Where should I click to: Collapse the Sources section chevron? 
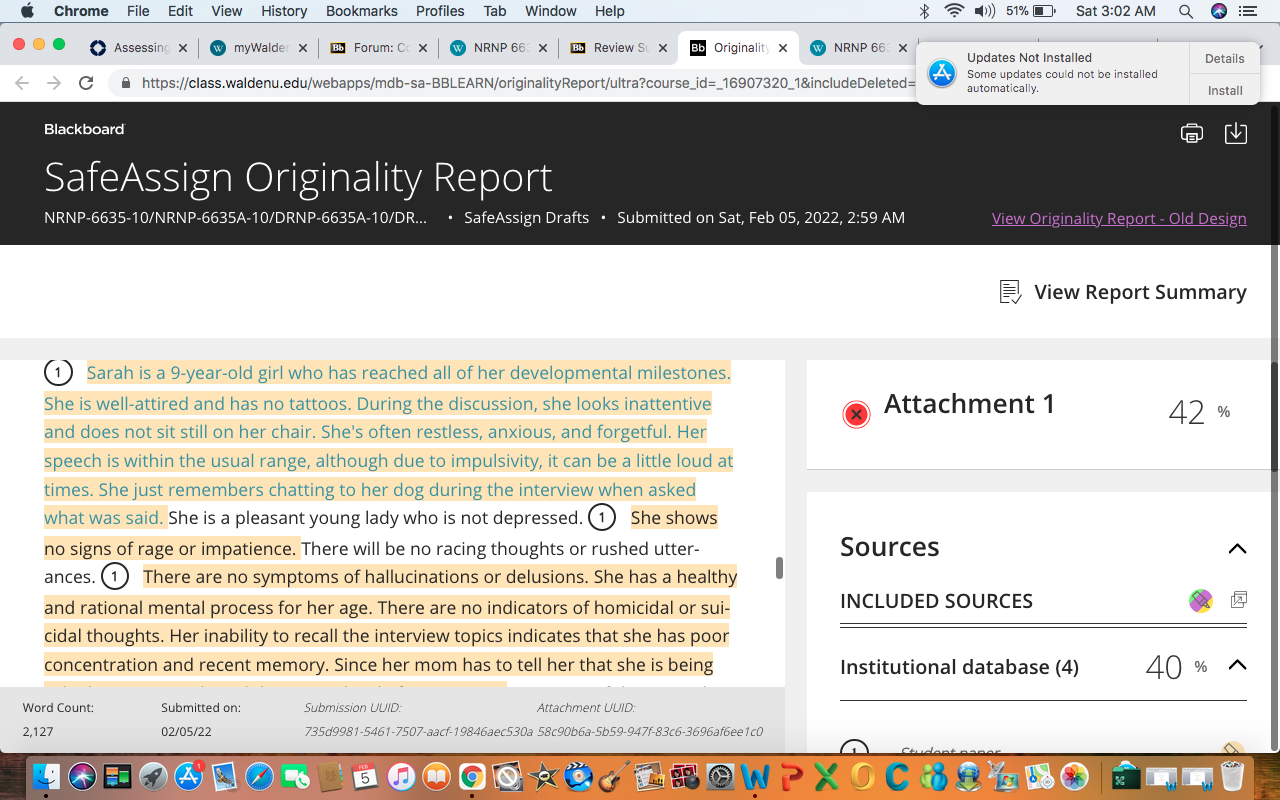coord(1237,548)
